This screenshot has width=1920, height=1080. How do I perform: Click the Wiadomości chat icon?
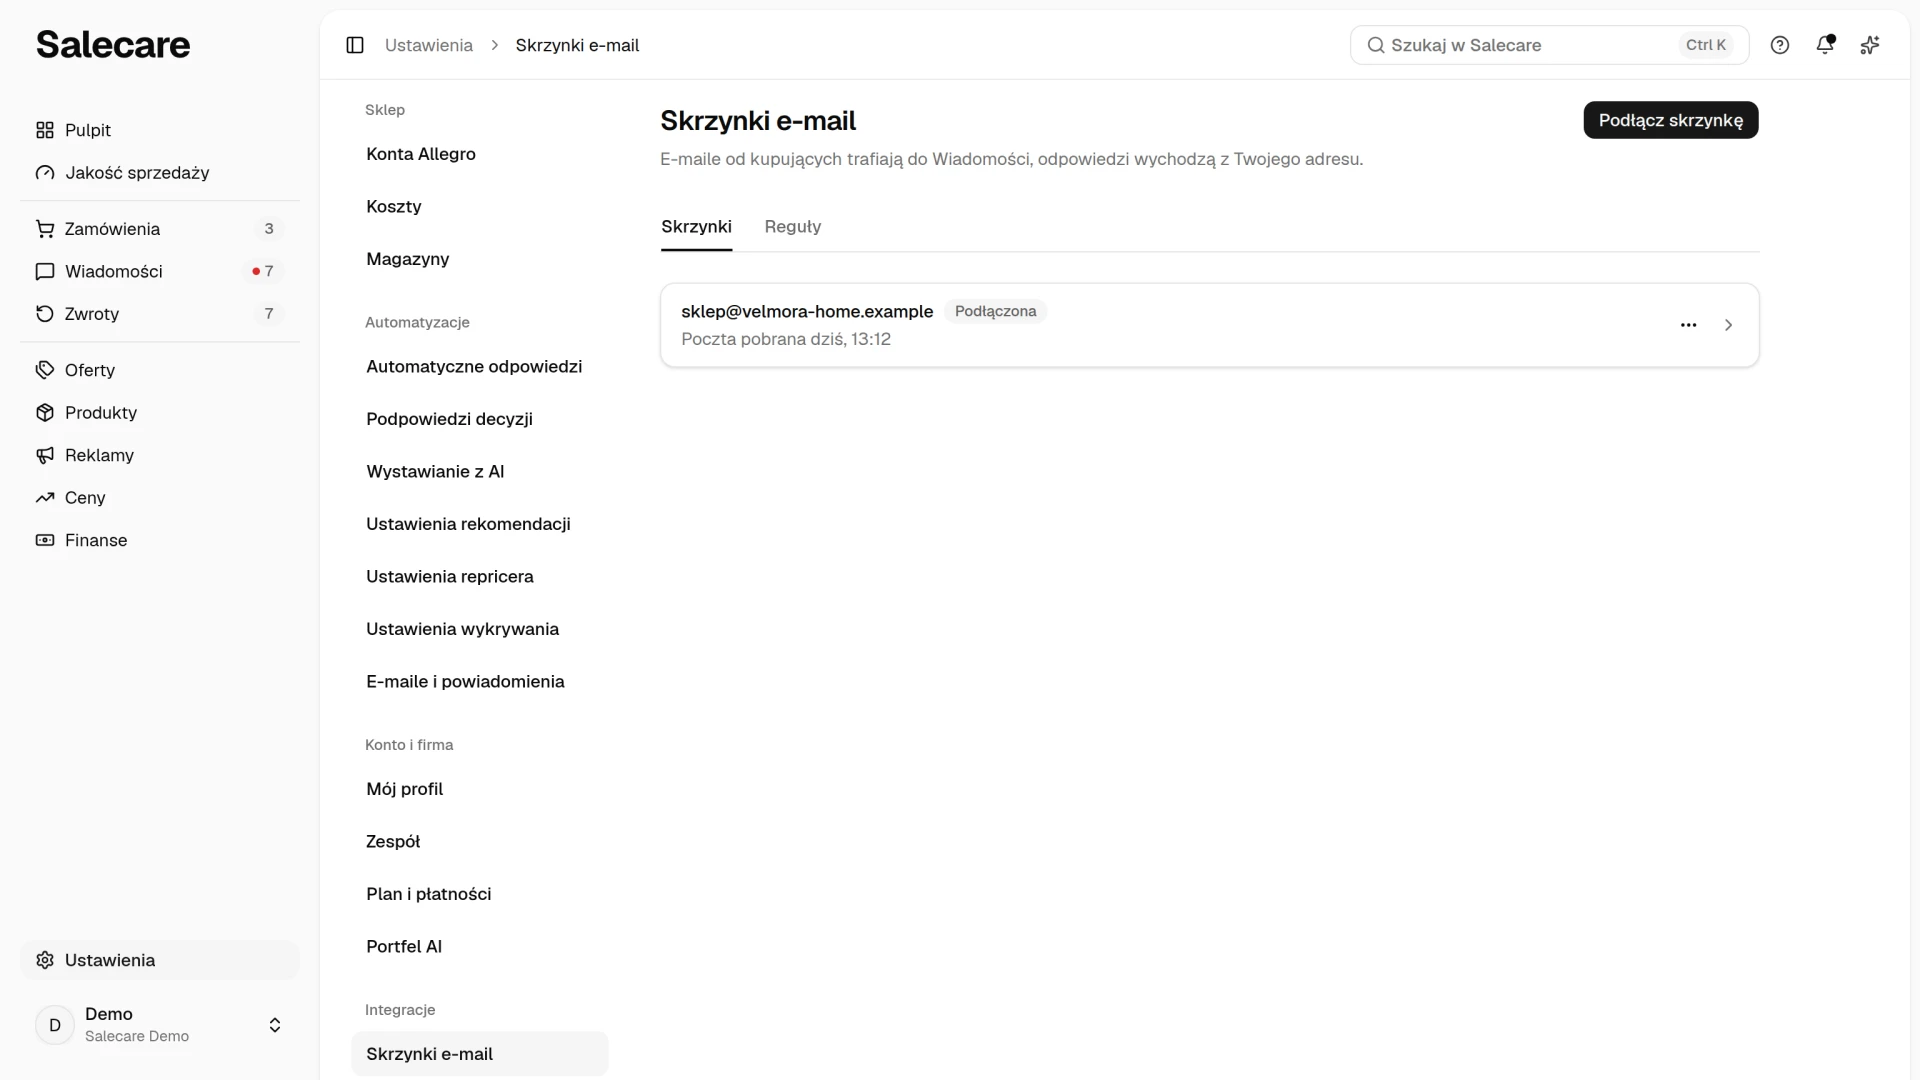point(45,271)
